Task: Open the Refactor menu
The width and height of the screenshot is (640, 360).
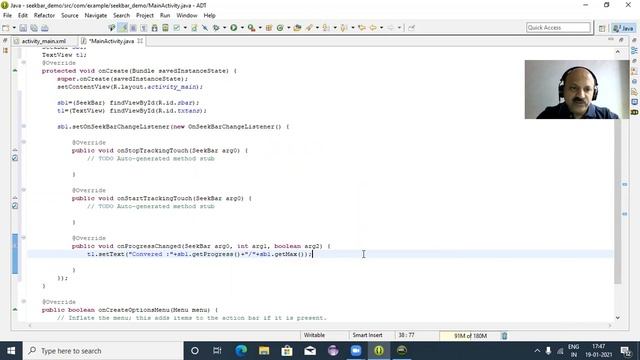Action: click(x=44, y=16)
